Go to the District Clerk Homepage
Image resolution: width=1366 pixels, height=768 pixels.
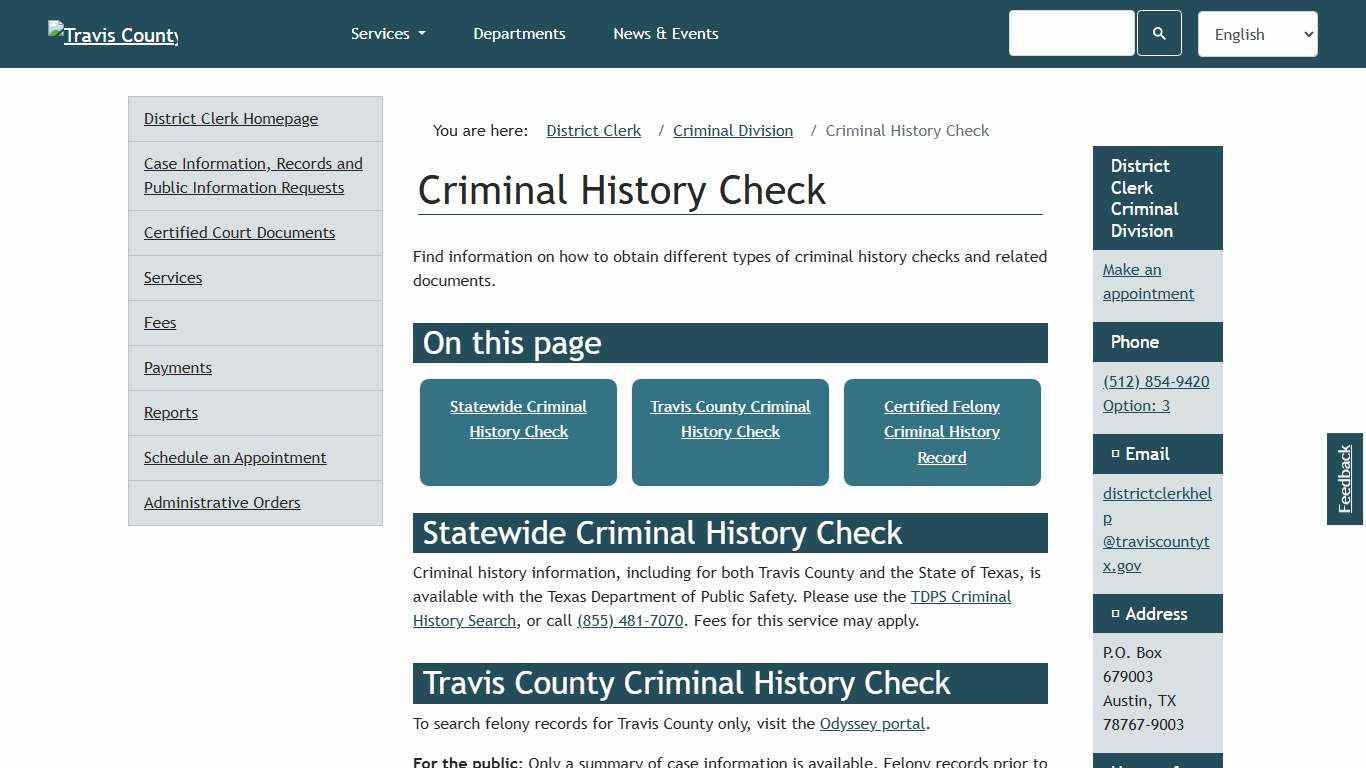click(230, 118)
